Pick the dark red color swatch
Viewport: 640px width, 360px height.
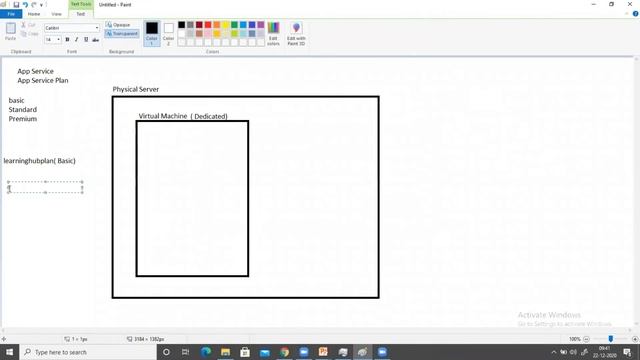pos(199,25)
